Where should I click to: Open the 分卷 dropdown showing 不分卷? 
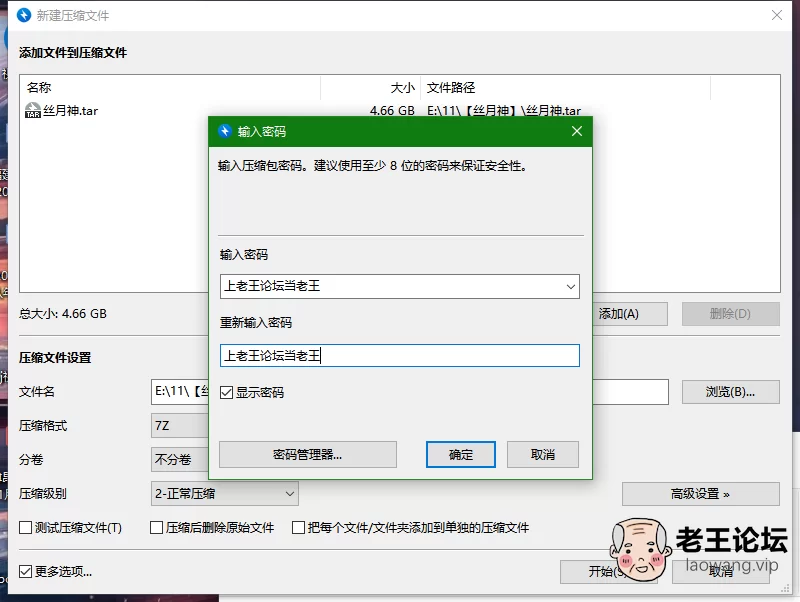pyautogui.click(x=178, y=459)
